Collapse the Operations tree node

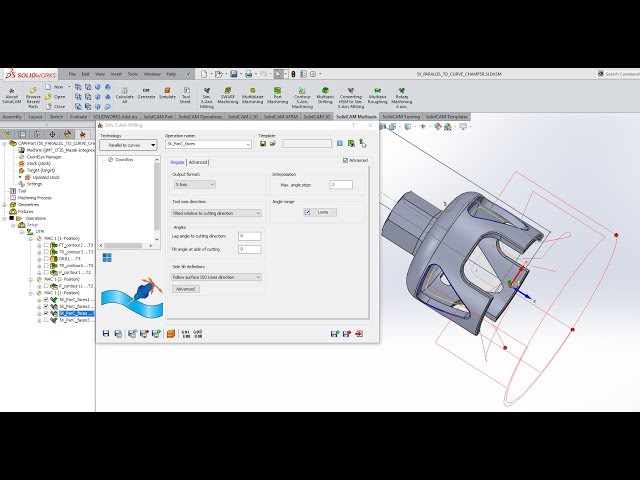coord(5,218)
